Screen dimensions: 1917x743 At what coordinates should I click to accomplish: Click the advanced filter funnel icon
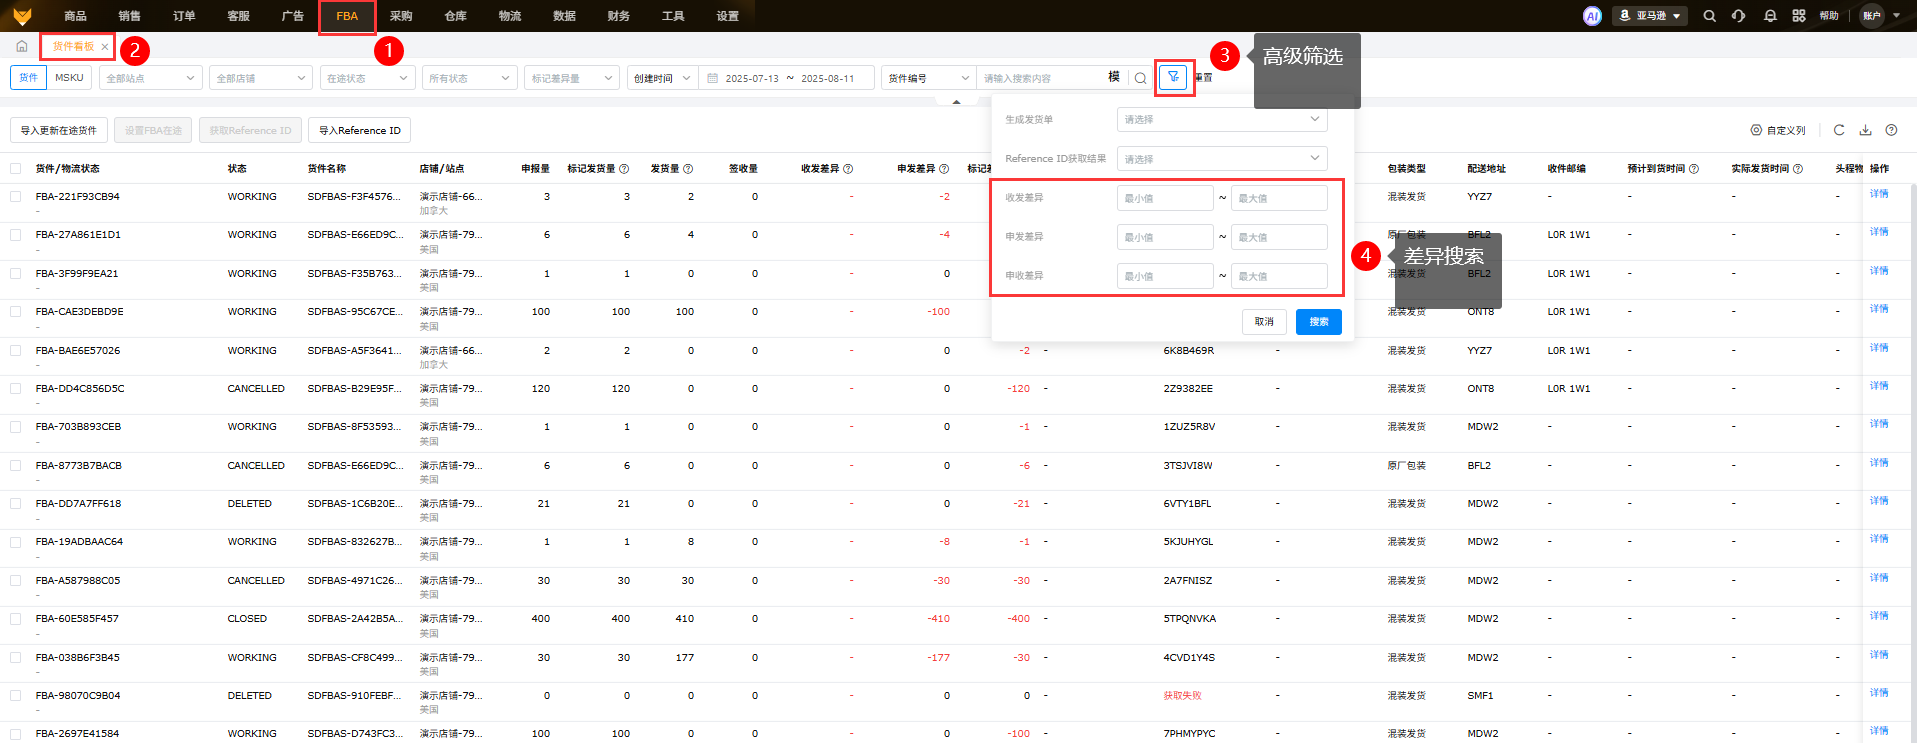tap(1173, 77)
